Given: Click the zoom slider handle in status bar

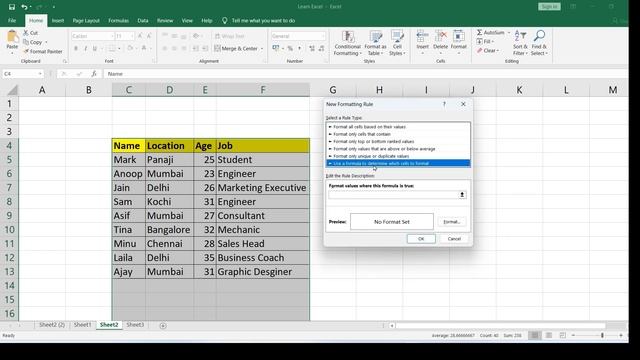Looking at the screenshot, I should (x=602, y=335).
